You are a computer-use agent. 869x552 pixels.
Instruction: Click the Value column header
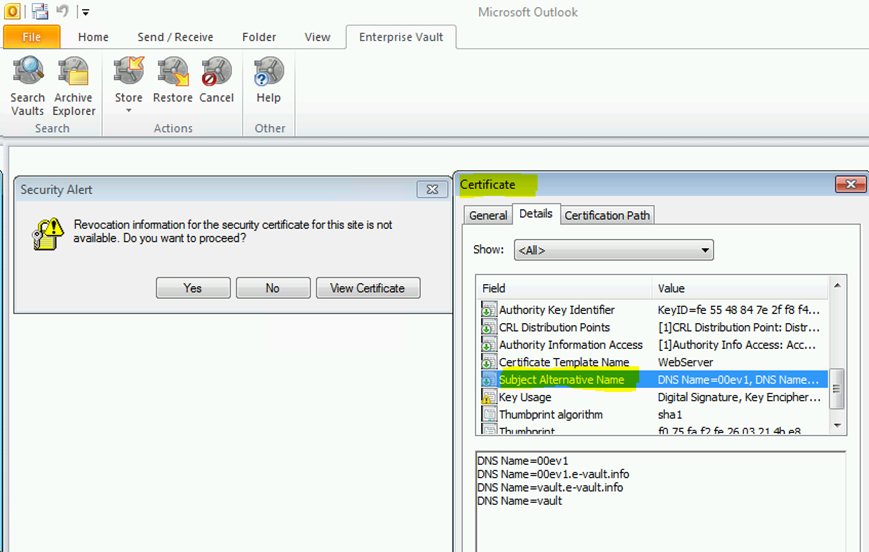(740, 288)
